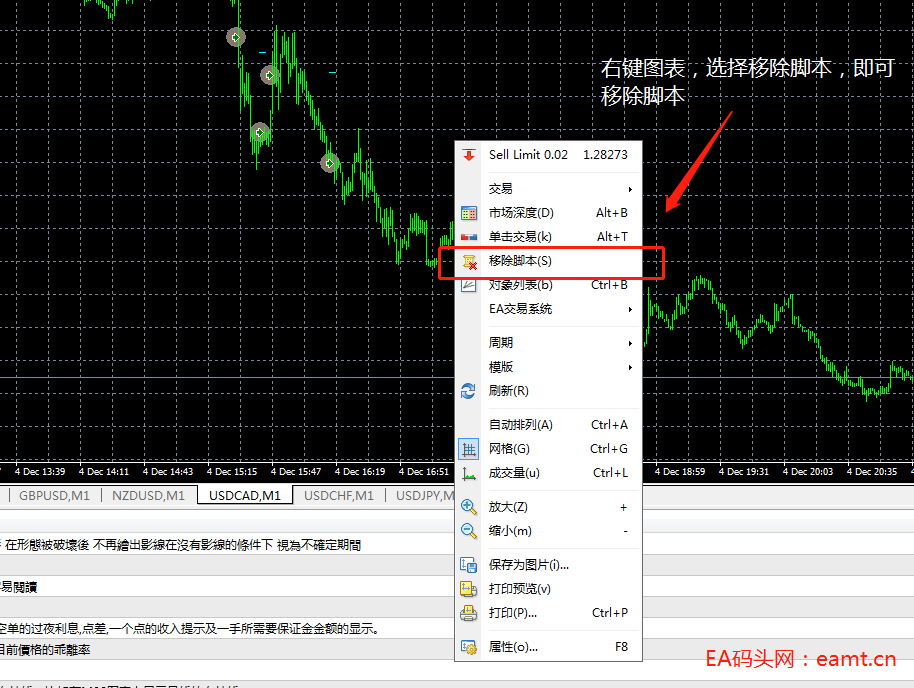Click the topmost gray arrow marker on chart
This screenshot has height=688, width=914.
point(236,37)
